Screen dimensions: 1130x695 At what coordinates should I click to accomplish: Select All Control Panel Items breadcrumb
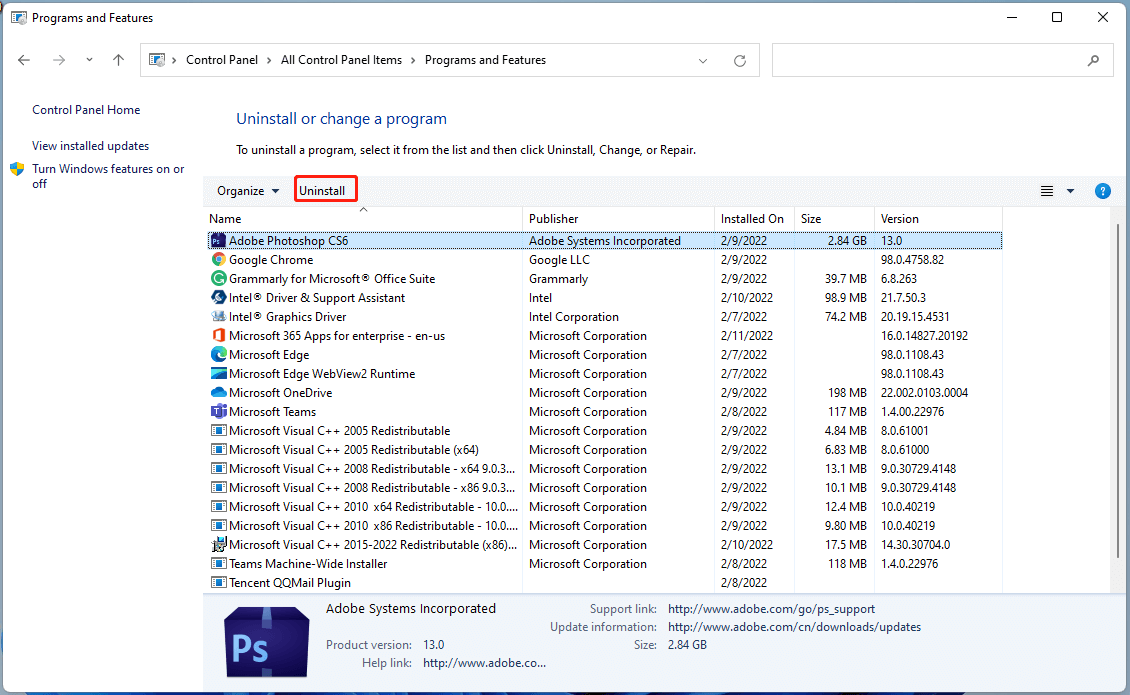tap(341, 60)
